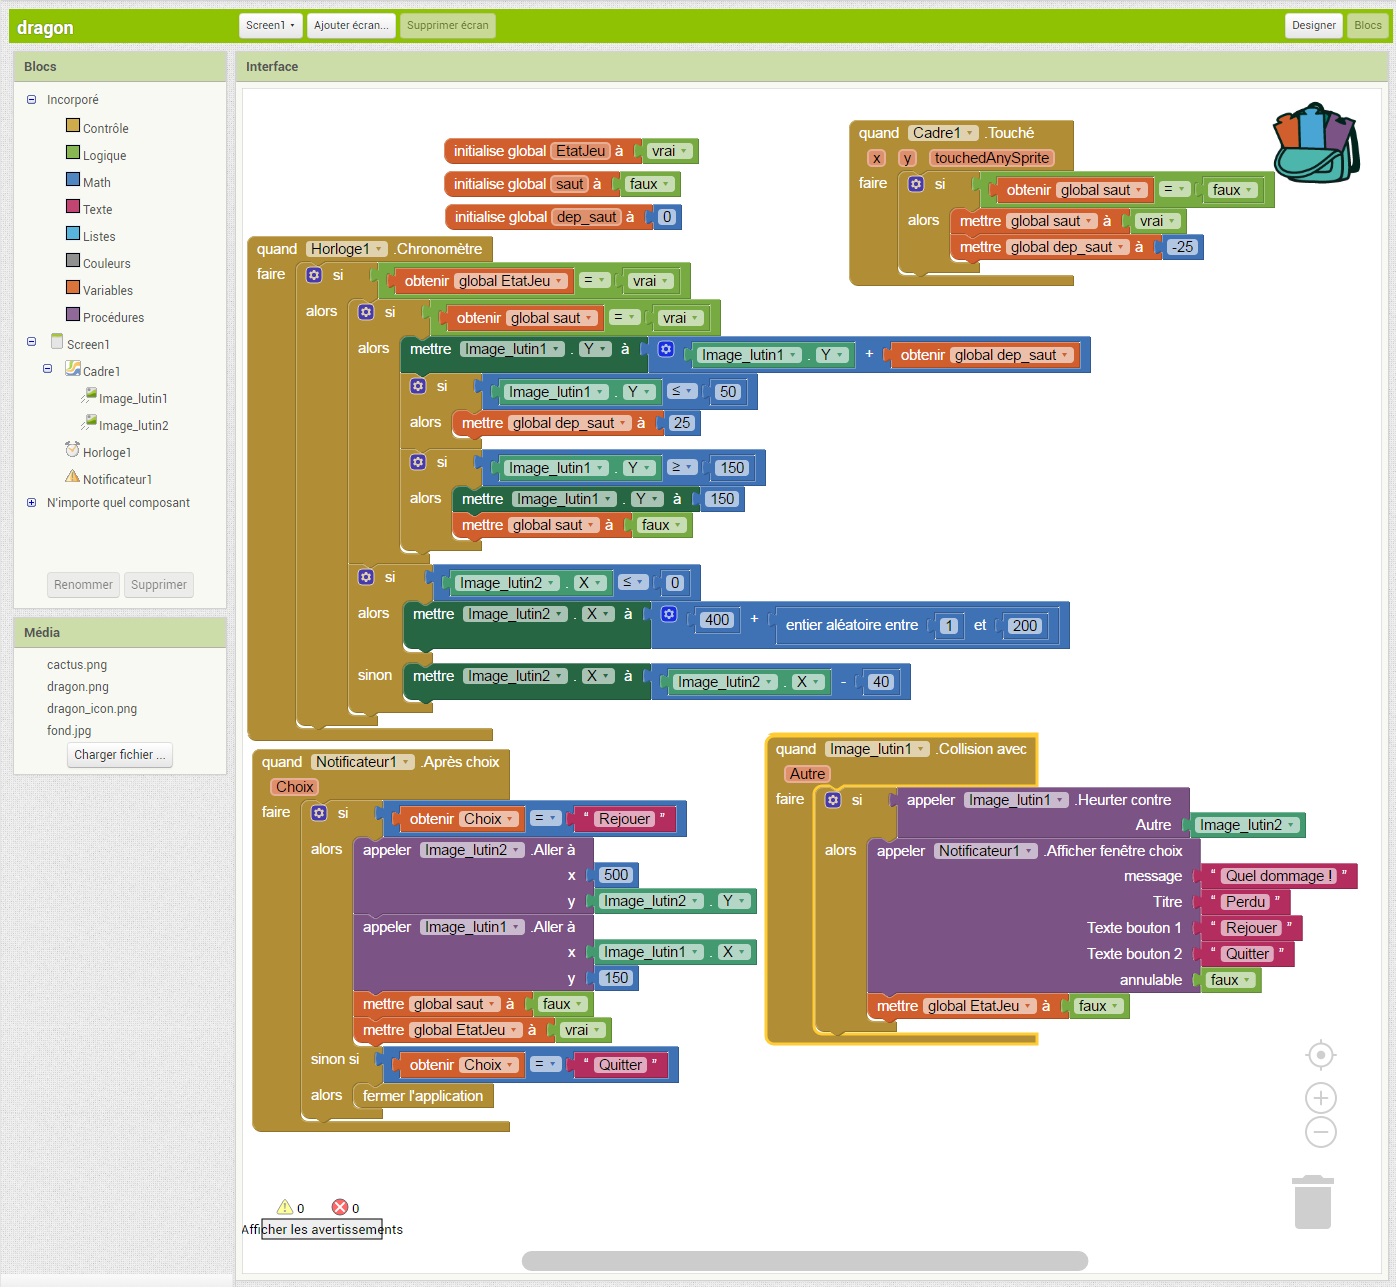The image size is (1396, 1288).
Task: Click the entier aléatoire entre block
Action: click(851, 625)
